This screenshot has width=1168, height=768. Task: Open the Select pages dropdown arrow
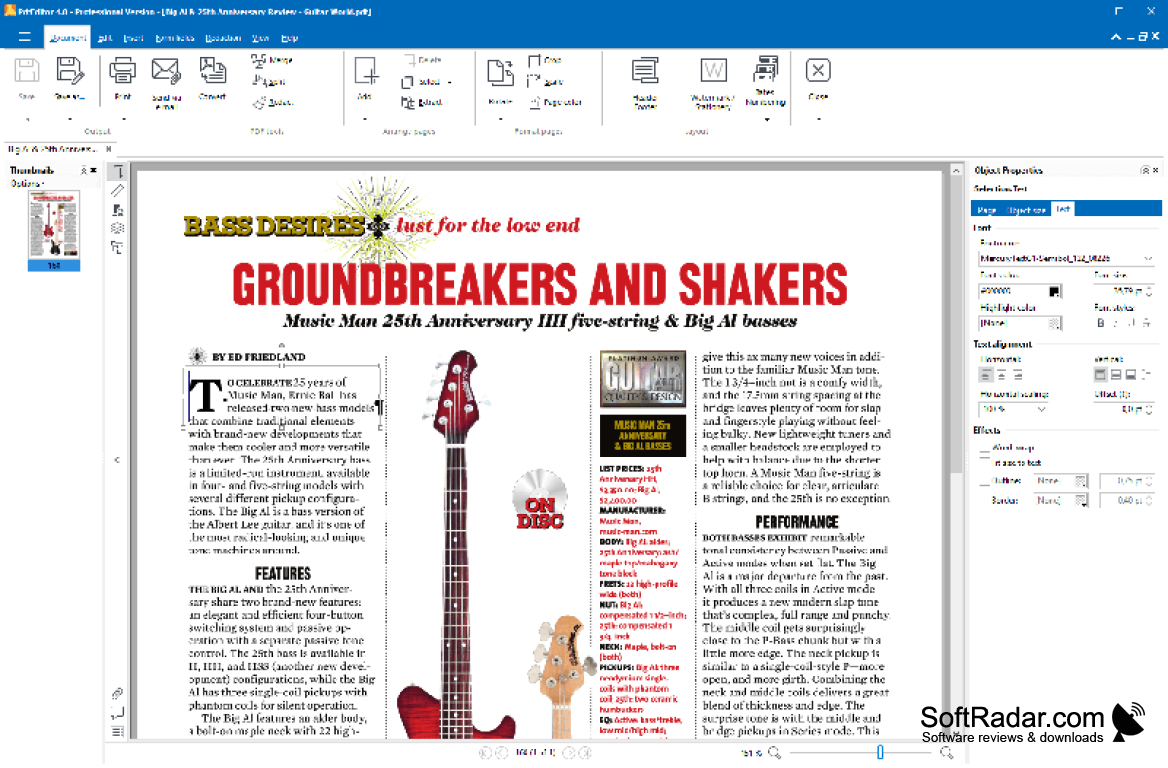[449, 82]
